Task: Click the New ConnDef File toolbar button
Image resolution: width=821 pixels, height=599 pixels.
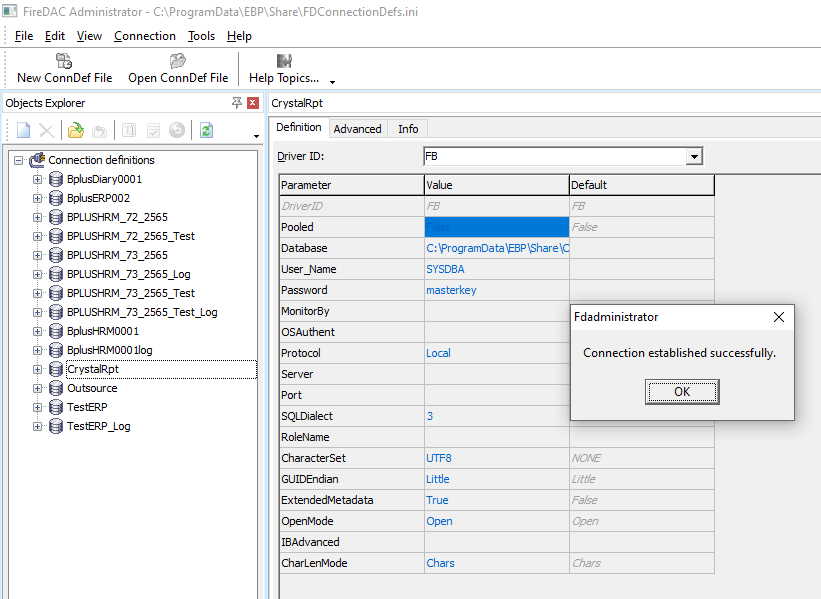Action: 65,69
